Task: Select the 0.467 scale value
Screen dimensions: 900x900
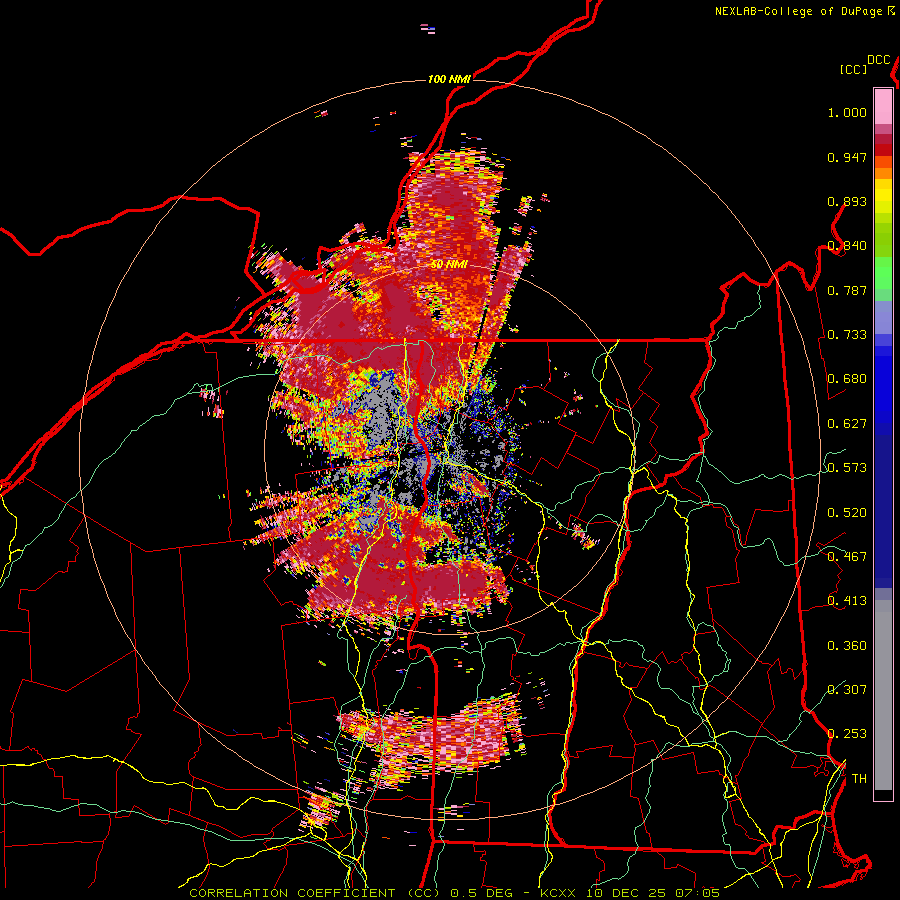Action: tap(847, 557)
